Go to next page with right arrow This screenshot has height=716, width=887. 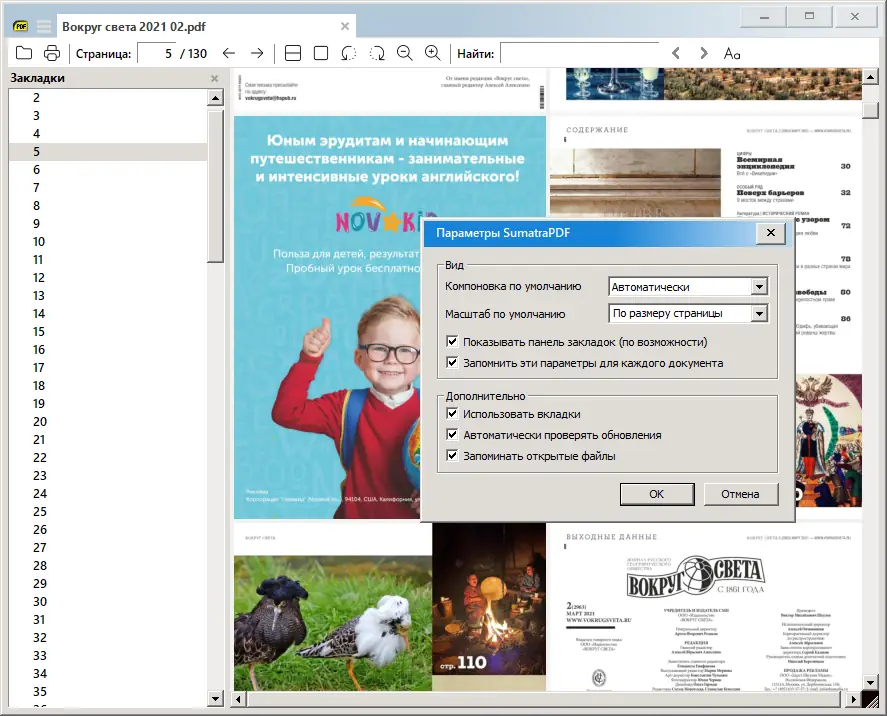pos(257,53)
